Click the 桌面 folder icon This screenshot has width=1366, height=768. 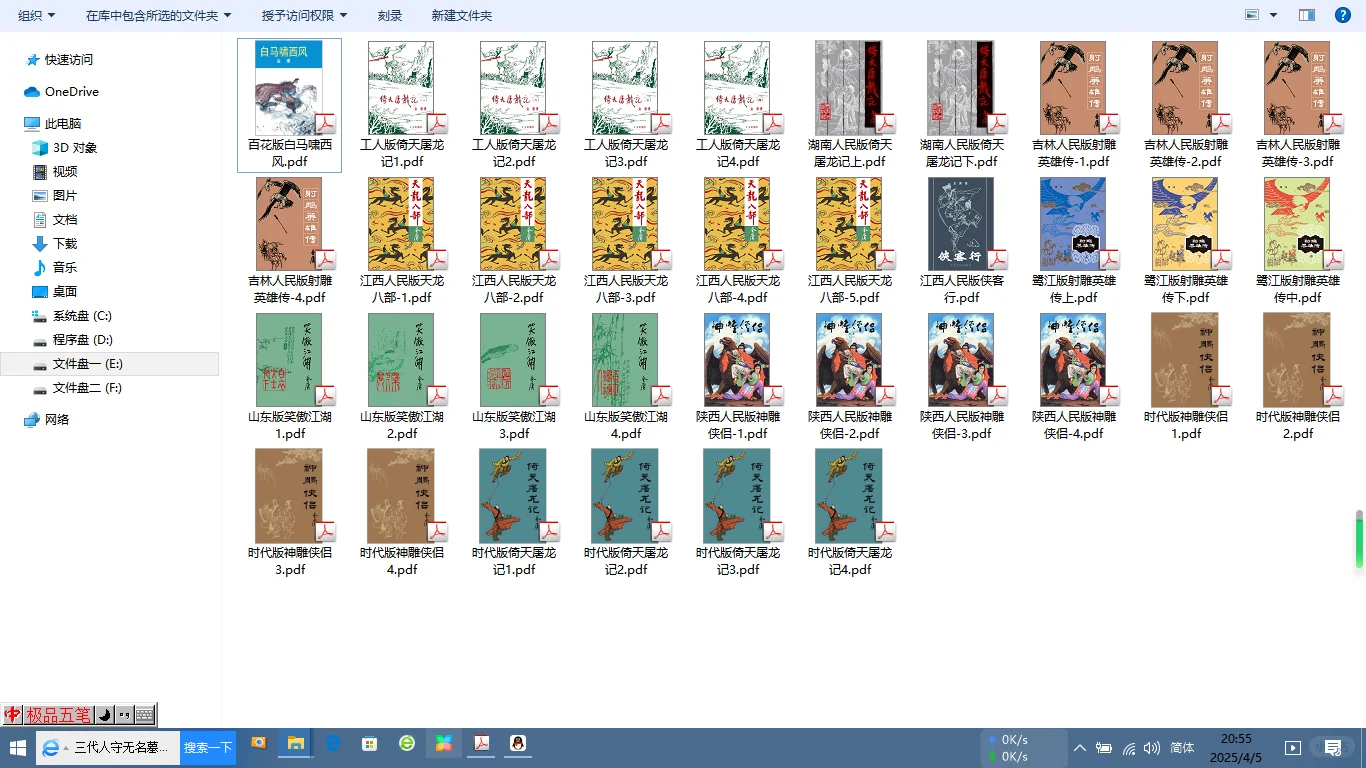coord(40,292)
